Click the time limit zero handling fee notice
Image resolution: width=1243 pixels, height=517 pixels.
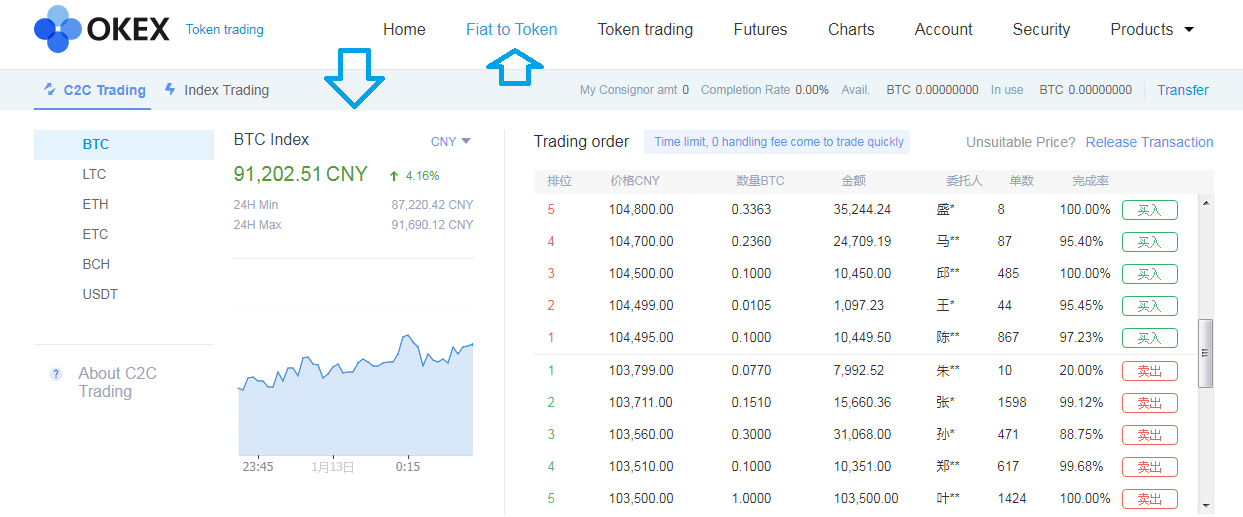click(778, 142)
